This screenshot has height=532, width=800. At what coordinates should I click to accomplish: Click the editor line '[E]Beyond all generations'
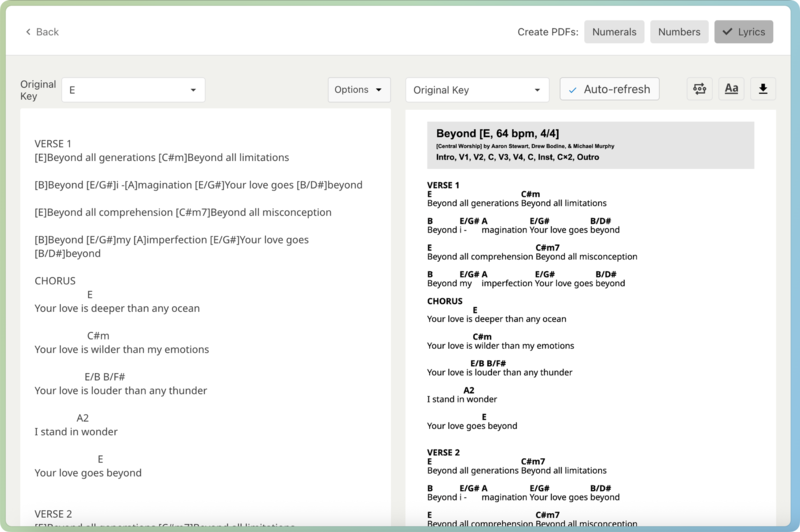pyautogui.click(x=161, y=158)
